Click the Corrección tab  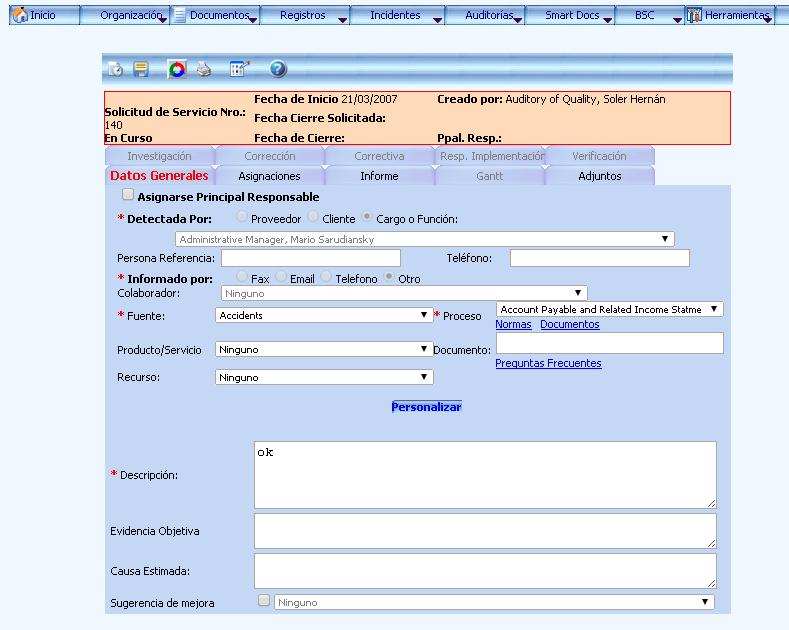[x=269, y=156]
